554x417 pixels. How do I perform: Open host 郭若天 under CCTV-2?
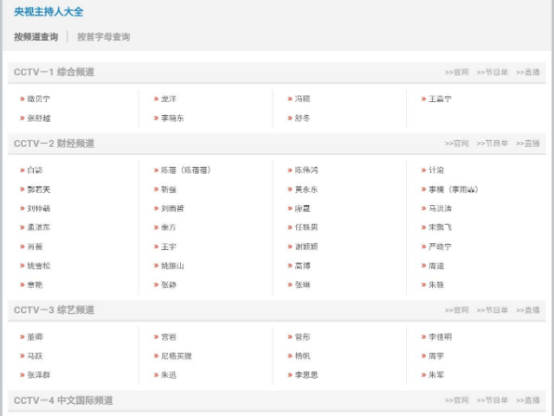pyautogui.click(x=39, y=190)
